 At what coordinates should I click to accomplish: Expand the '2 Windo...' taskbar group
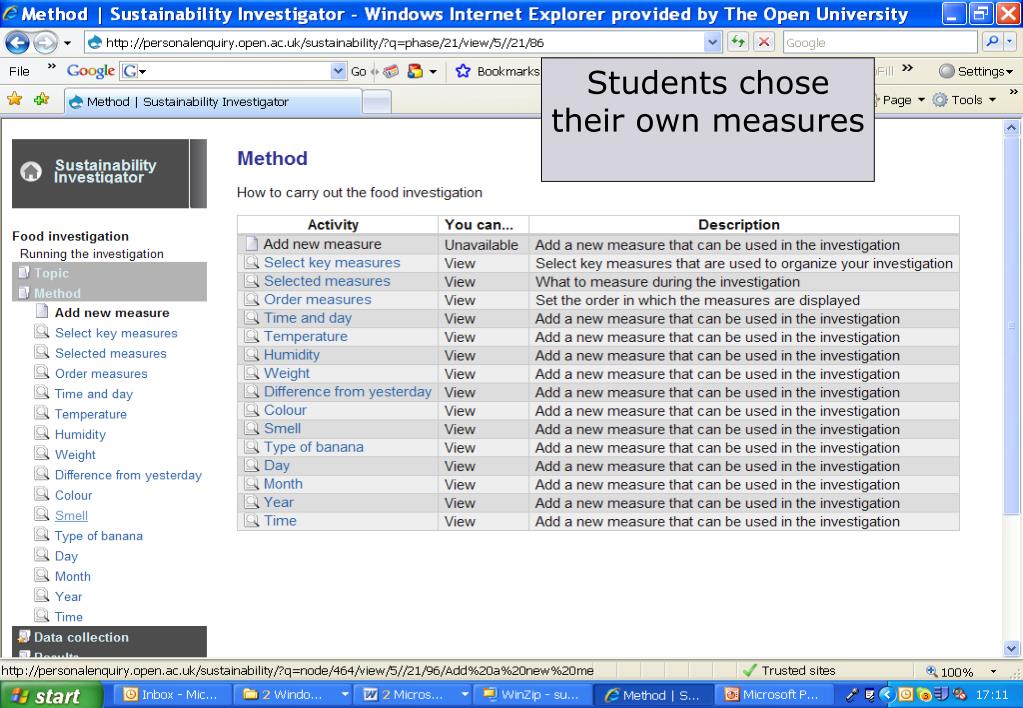(x=344, y=695)
